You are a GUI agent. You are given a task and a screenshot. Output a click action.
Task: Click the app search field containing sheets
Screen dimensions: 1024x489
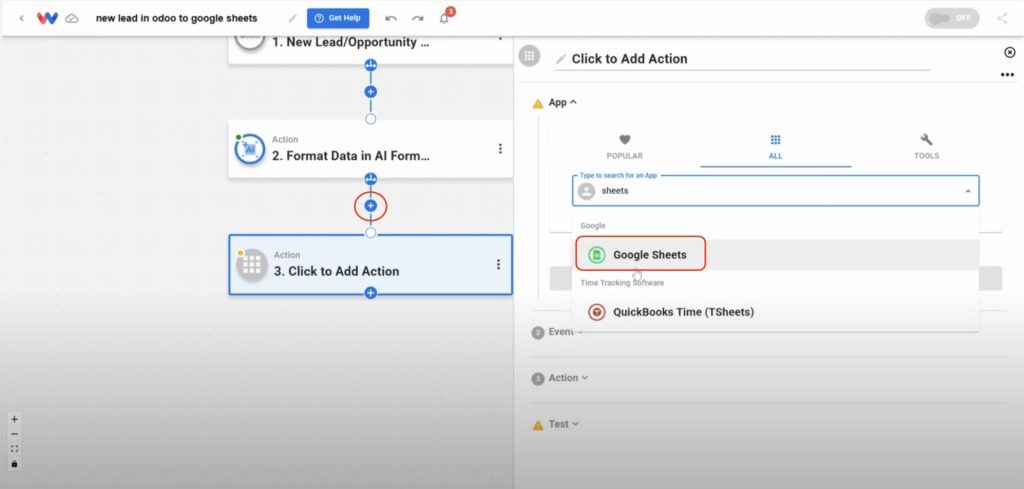click(x=775, y=191)
